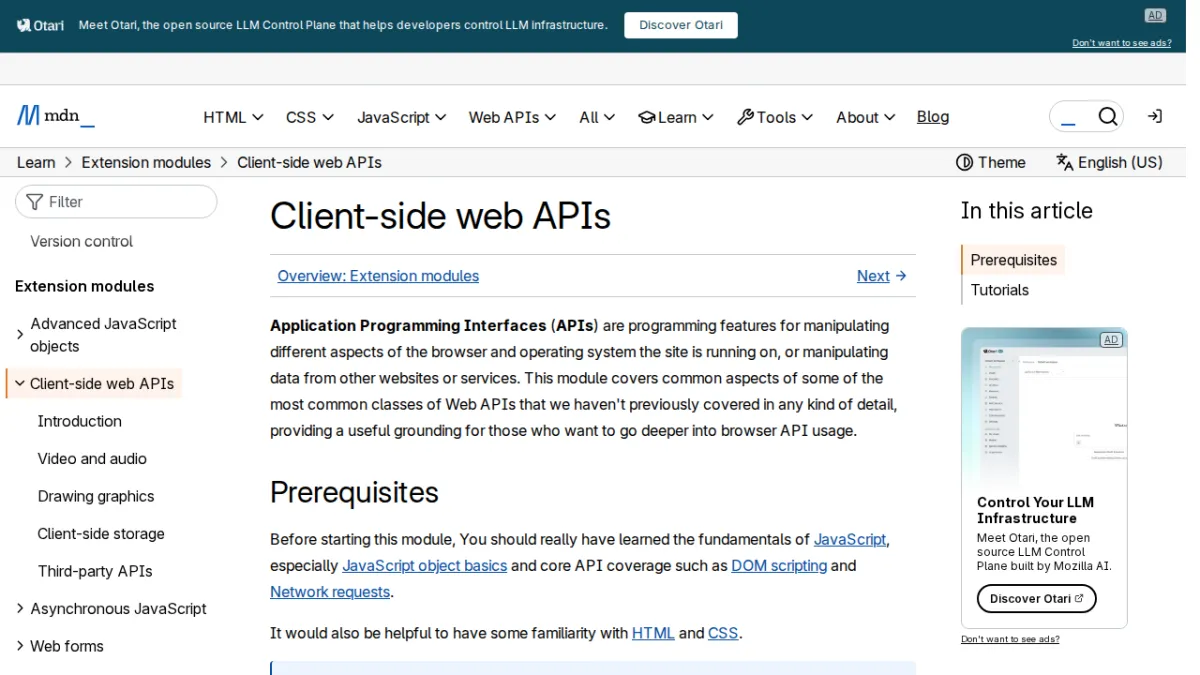Open the Introduction sidebar item

[80, 421]
